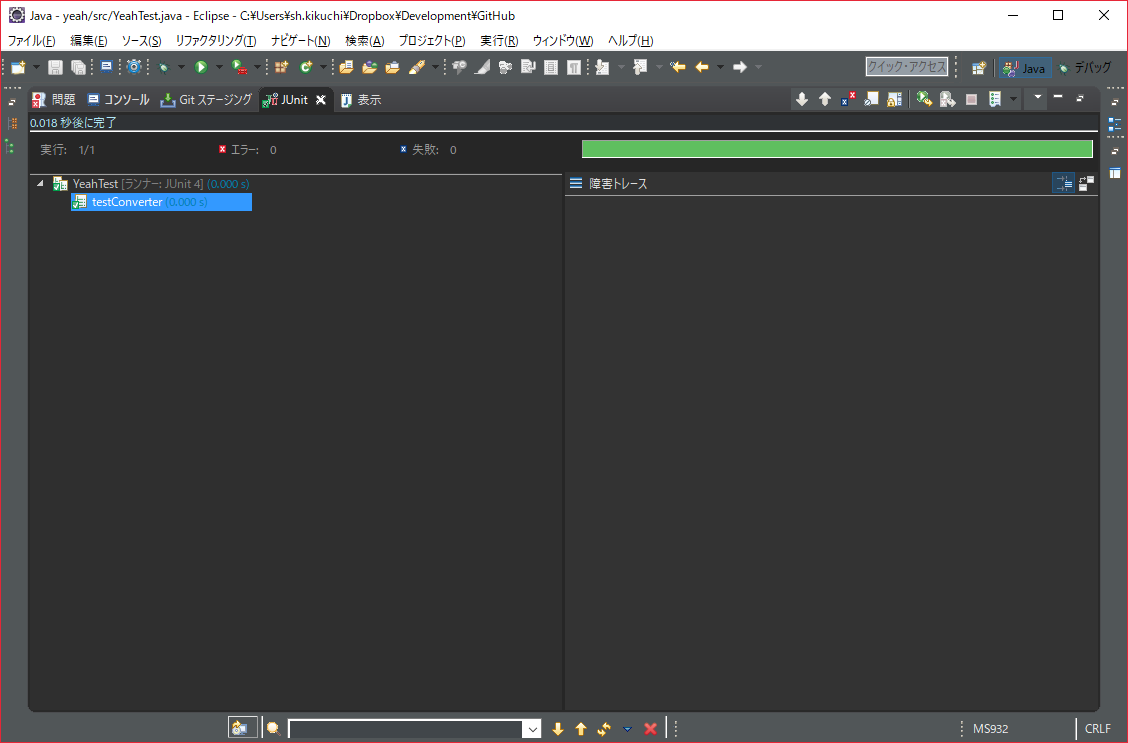Click the JUnit Stop test run button
1128x743 pixels.
[971, 99]
